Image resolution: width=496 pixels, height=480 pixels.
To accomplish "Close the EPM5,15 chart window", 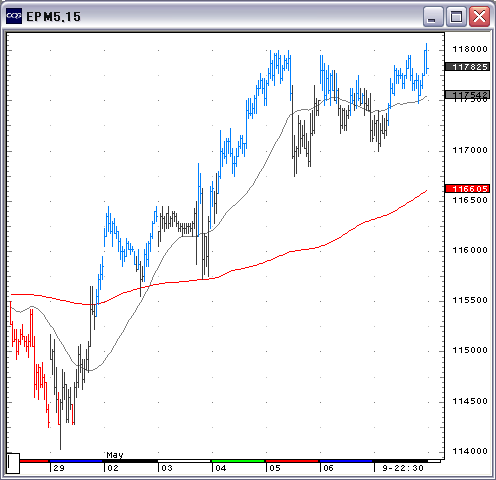I will [x=479, y=17].
